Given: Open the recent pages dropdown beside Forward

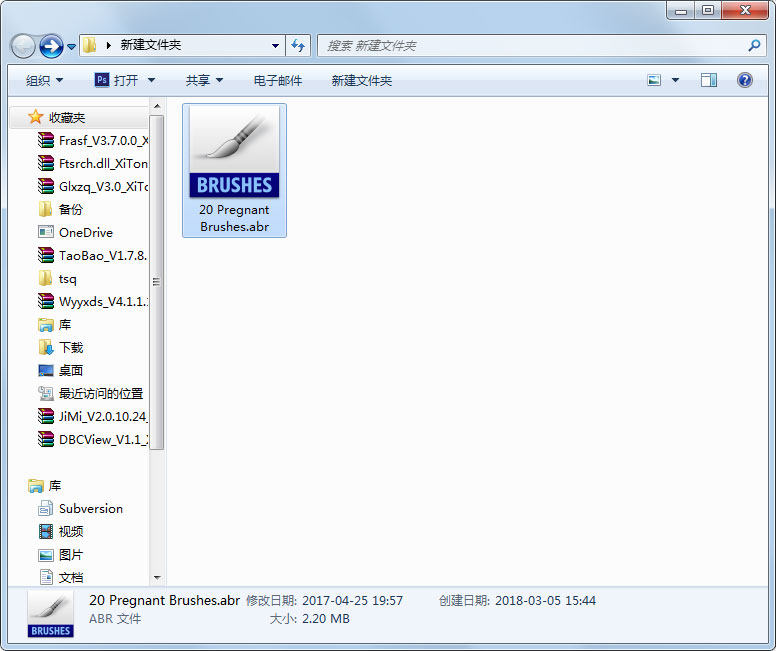Looking at the screenshot, I should [71, 47].
